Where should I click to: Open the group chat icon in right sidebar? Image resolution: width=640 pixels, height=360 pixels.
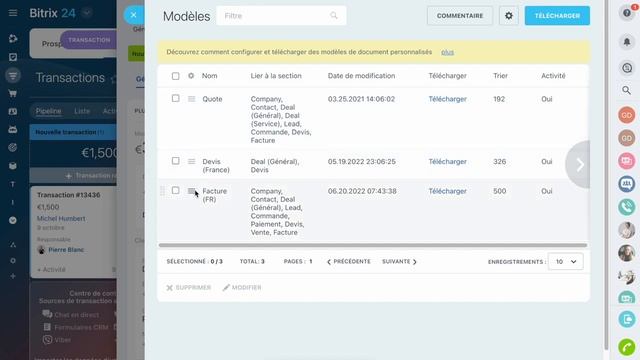(627, 184)
